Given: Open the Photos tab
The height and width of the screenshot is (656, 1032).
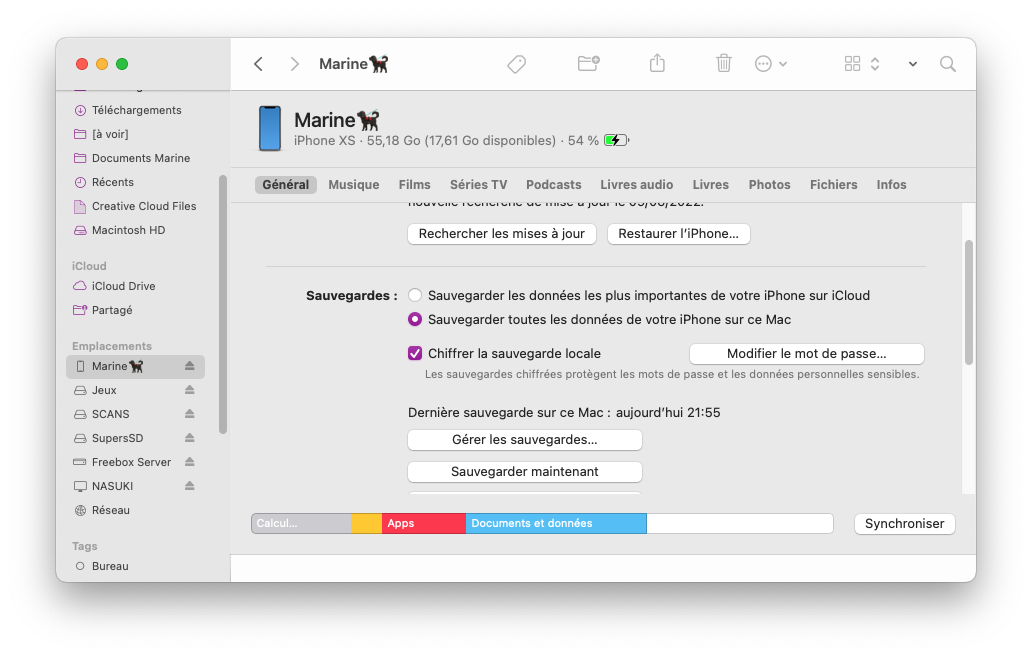Looking at the screenshot, I should pos(769,184).
